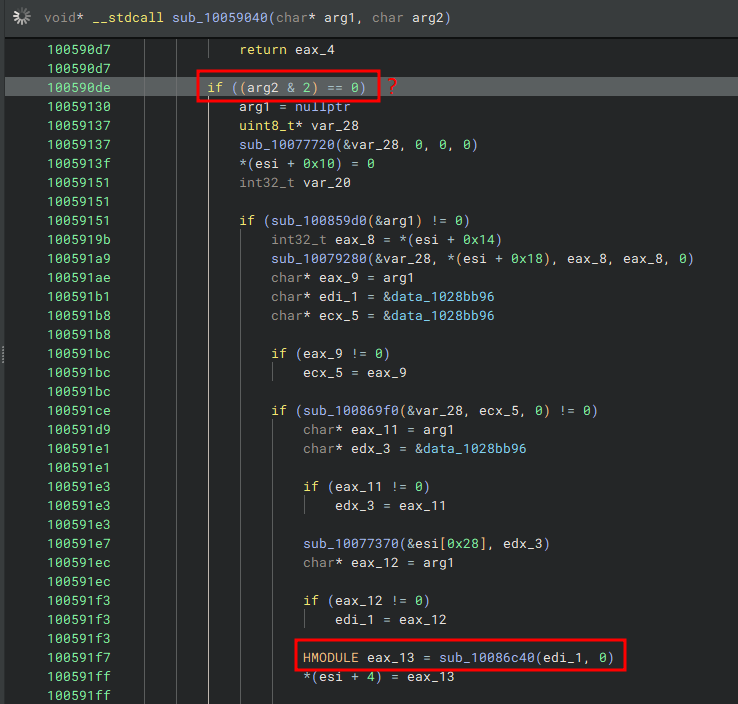Select the return eax_4 statement

pyautogui.click(x=287, y=49)
